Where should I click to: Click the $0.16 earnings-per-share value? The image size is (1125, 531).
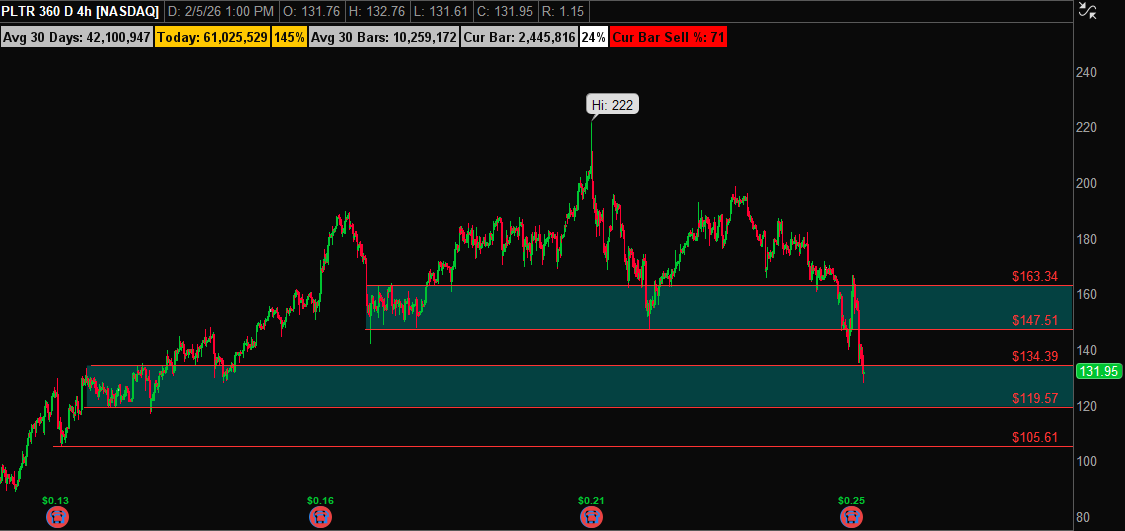[x=320, y=500]
